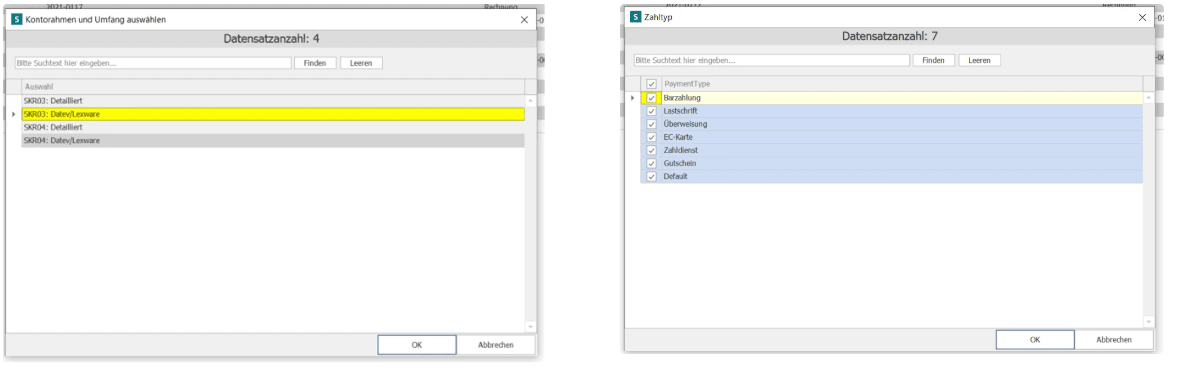Click the search field in Kontorahmen dialog
The image size is (1183, 379).
153,63
